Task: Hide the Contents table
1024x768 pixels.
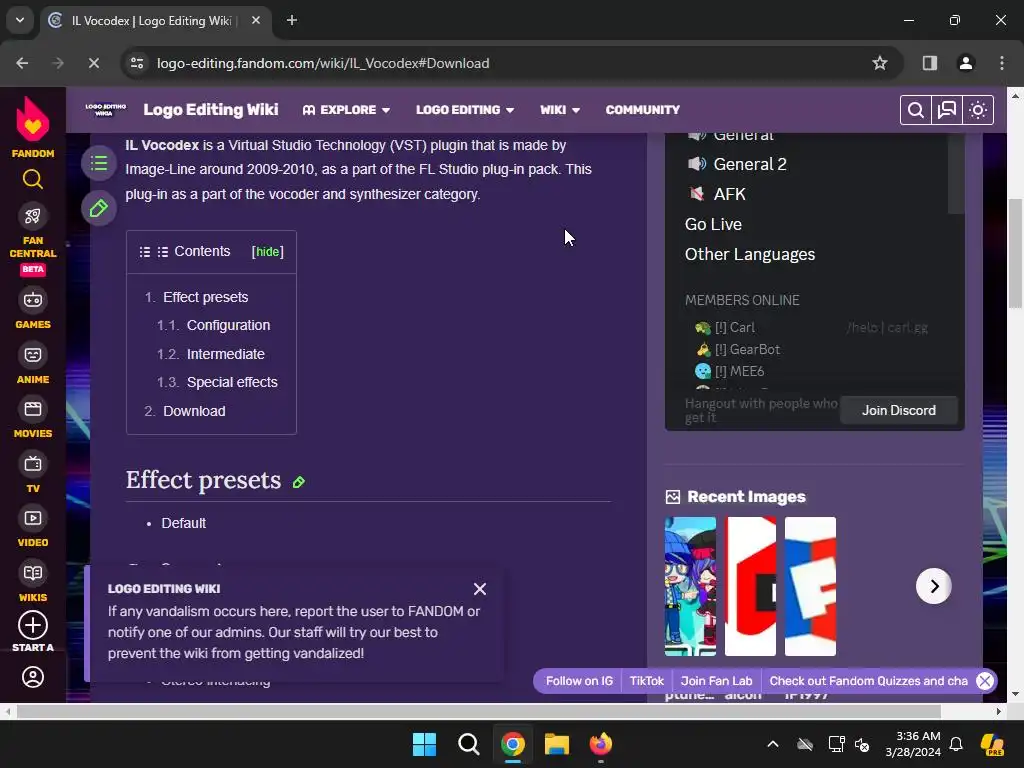Action: click(x=268, y=252)
